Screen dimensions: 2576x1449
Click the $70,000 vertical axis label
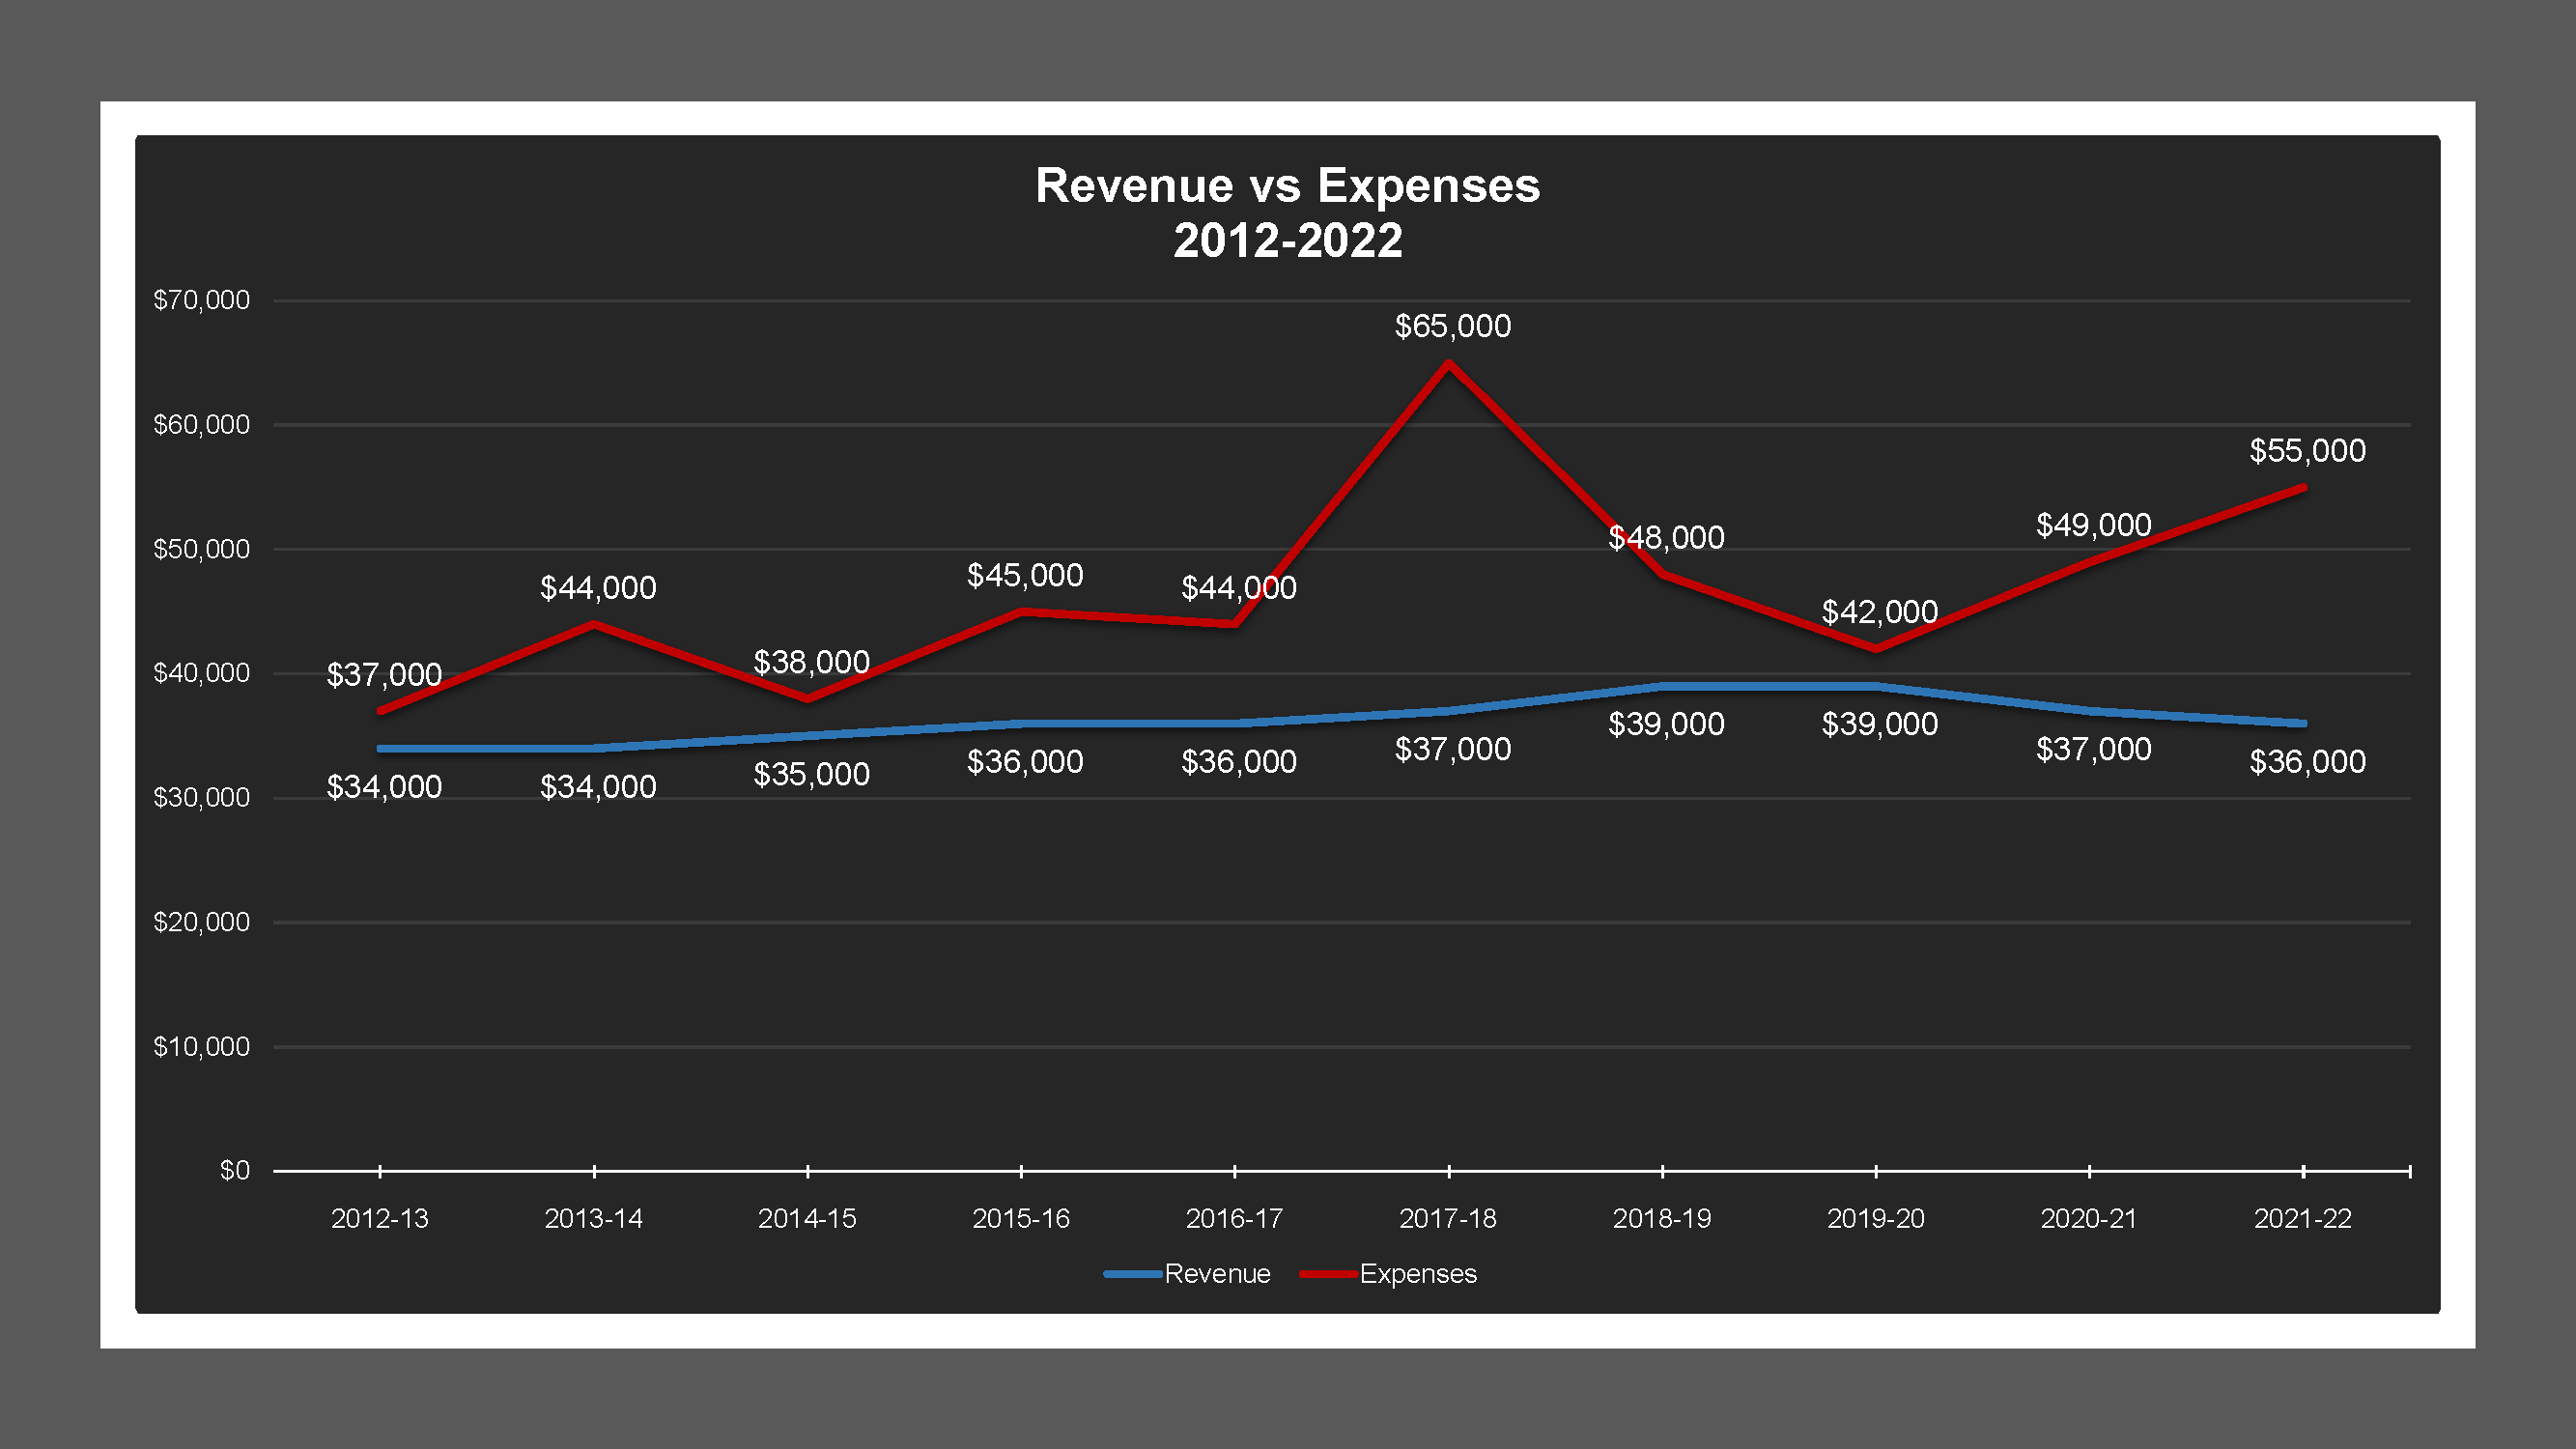[x=201, y=300]
